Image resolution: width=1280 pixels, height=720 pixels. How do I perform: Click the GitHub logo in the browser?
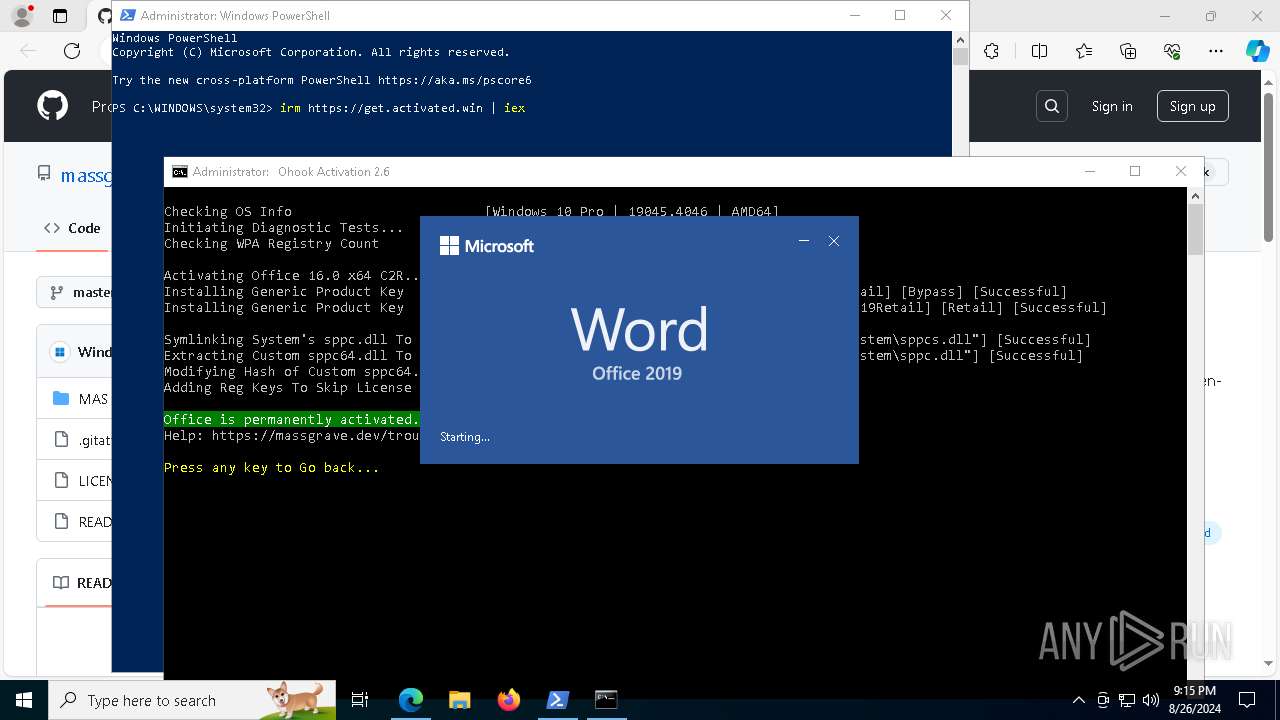coord(52,106)
